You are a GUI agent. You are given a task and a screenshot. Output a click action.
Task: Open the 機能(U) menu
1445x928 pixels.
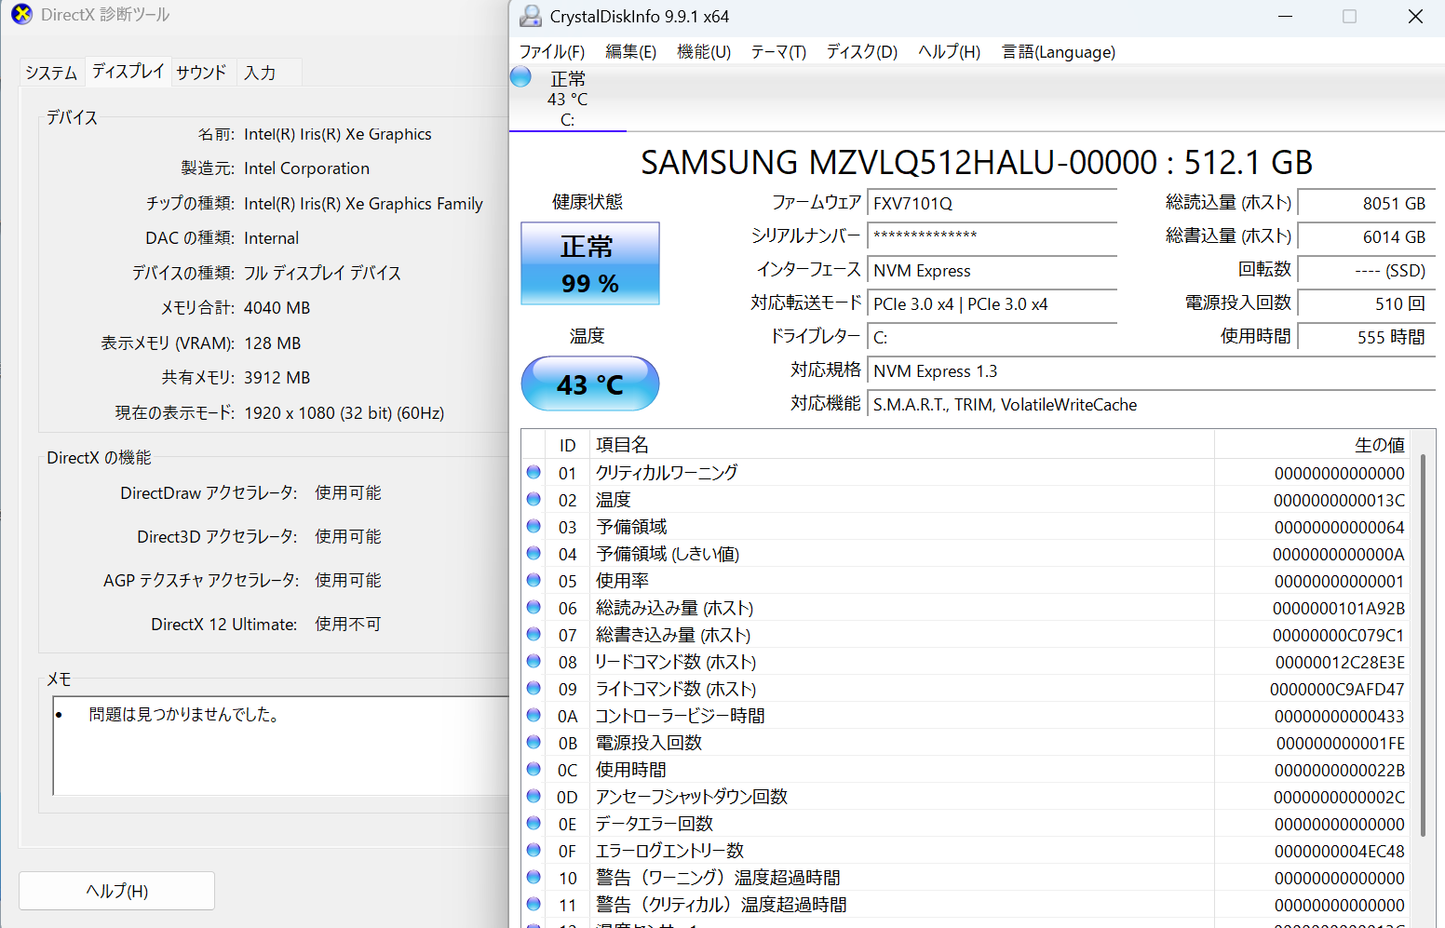point(704,52)
